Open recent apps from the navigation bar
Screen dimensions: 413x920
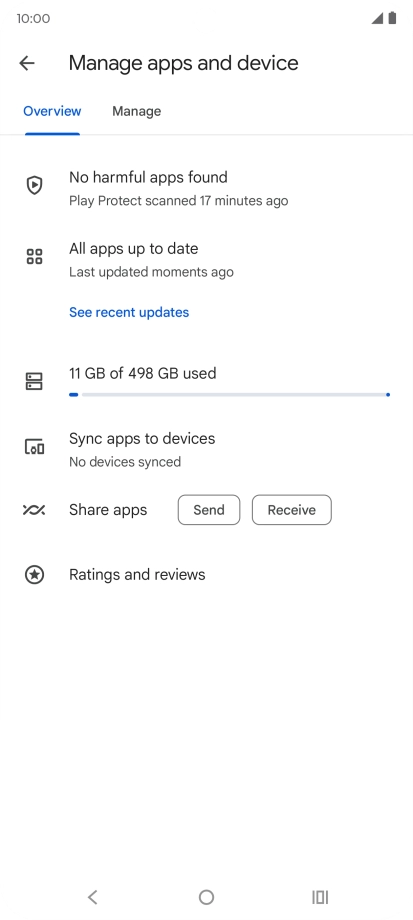coord(320,897)
